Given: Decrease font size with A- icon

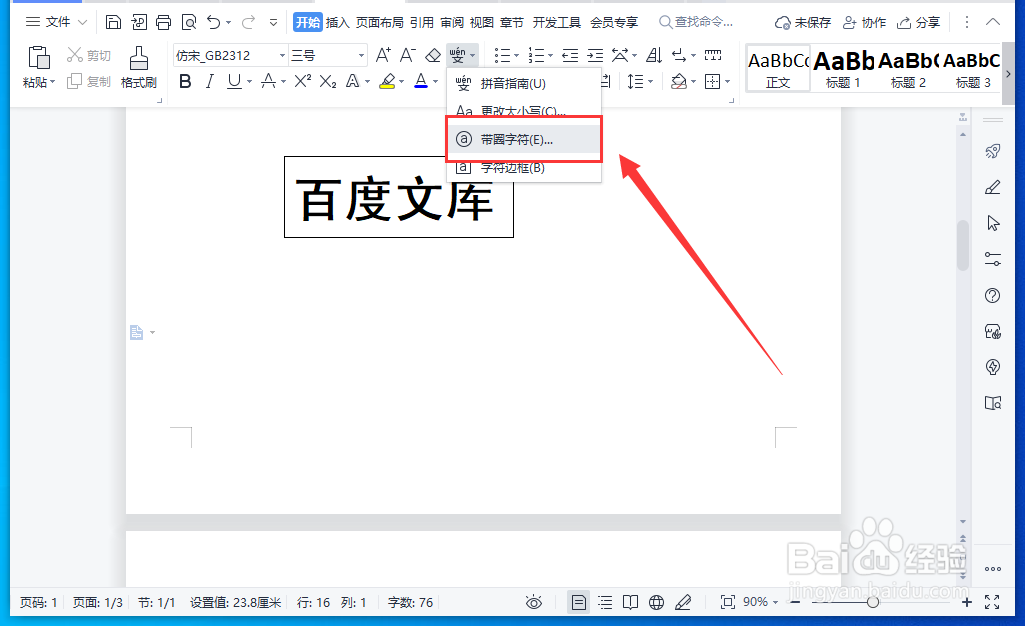Looking at the screenshot, I should coord(407,55).
